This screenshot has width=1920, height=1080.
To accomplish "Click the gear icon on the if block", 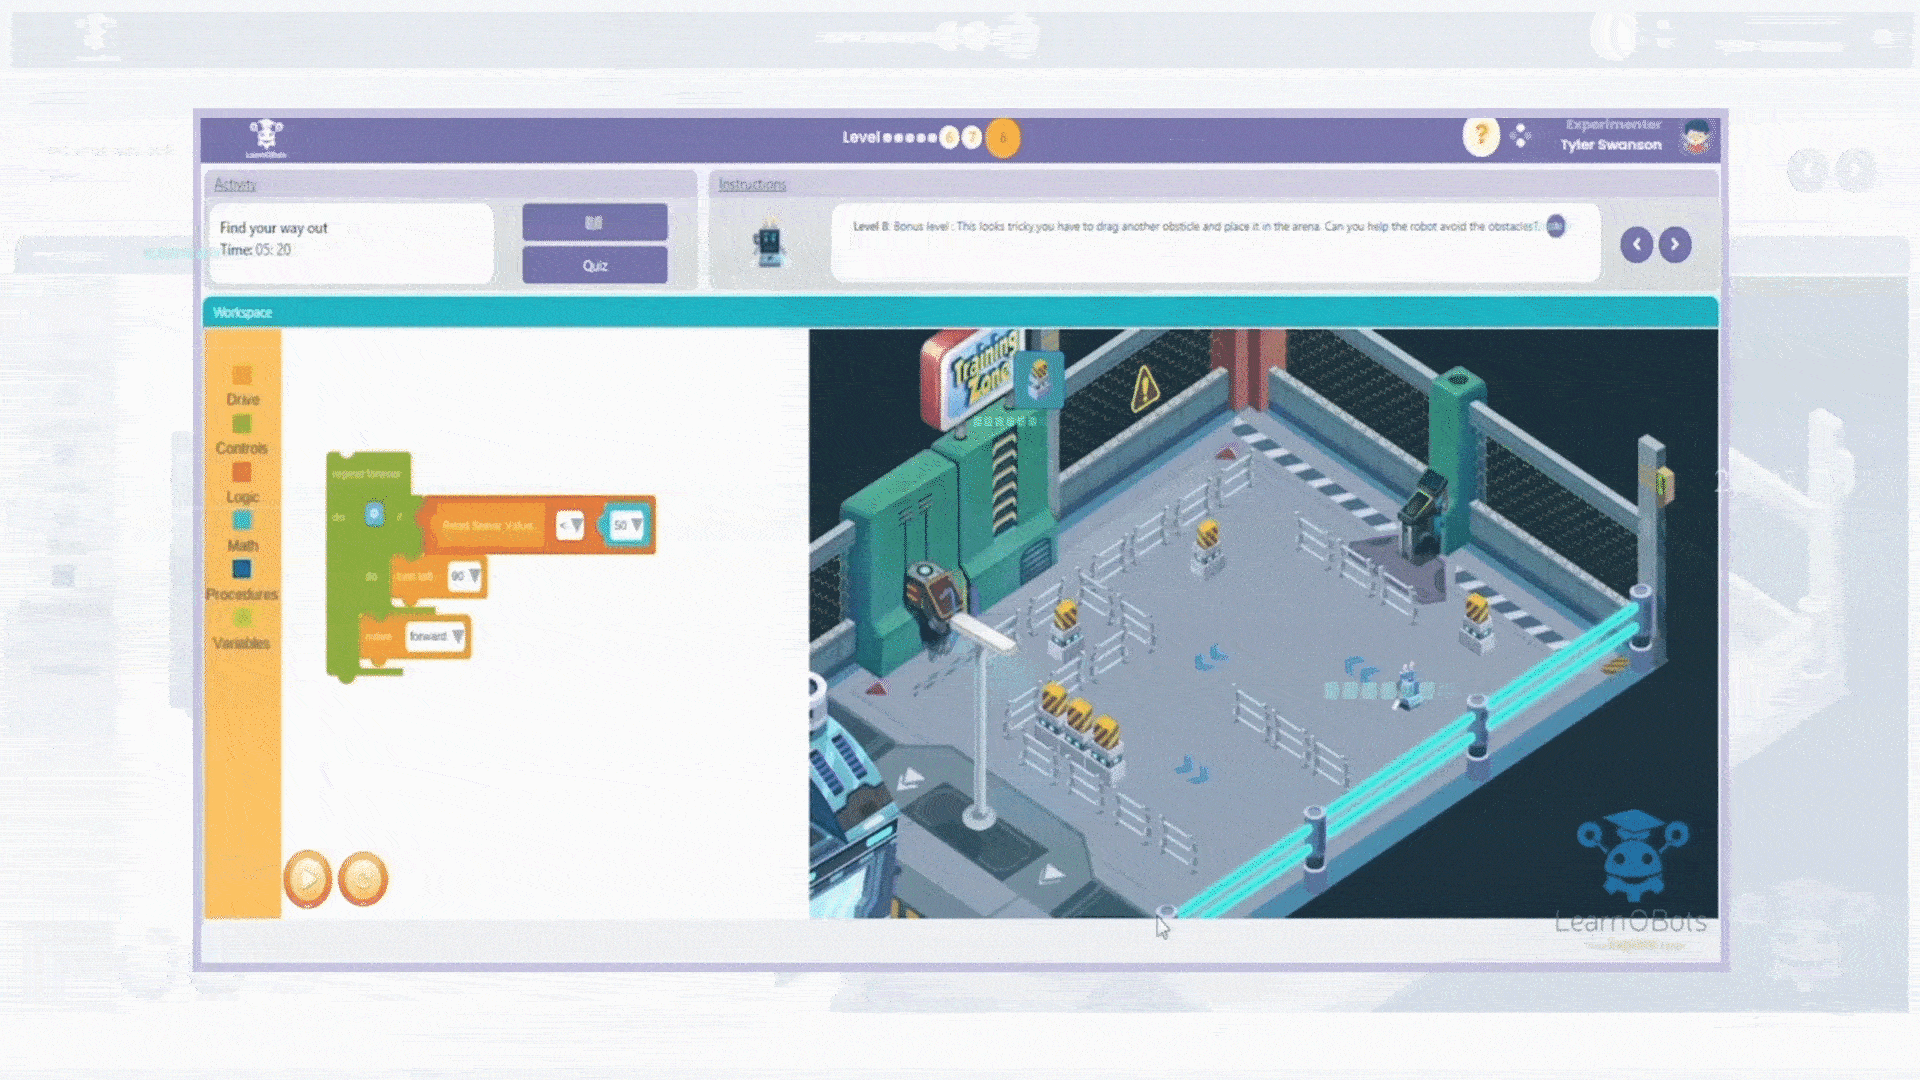I will click(x=374, y=514).
